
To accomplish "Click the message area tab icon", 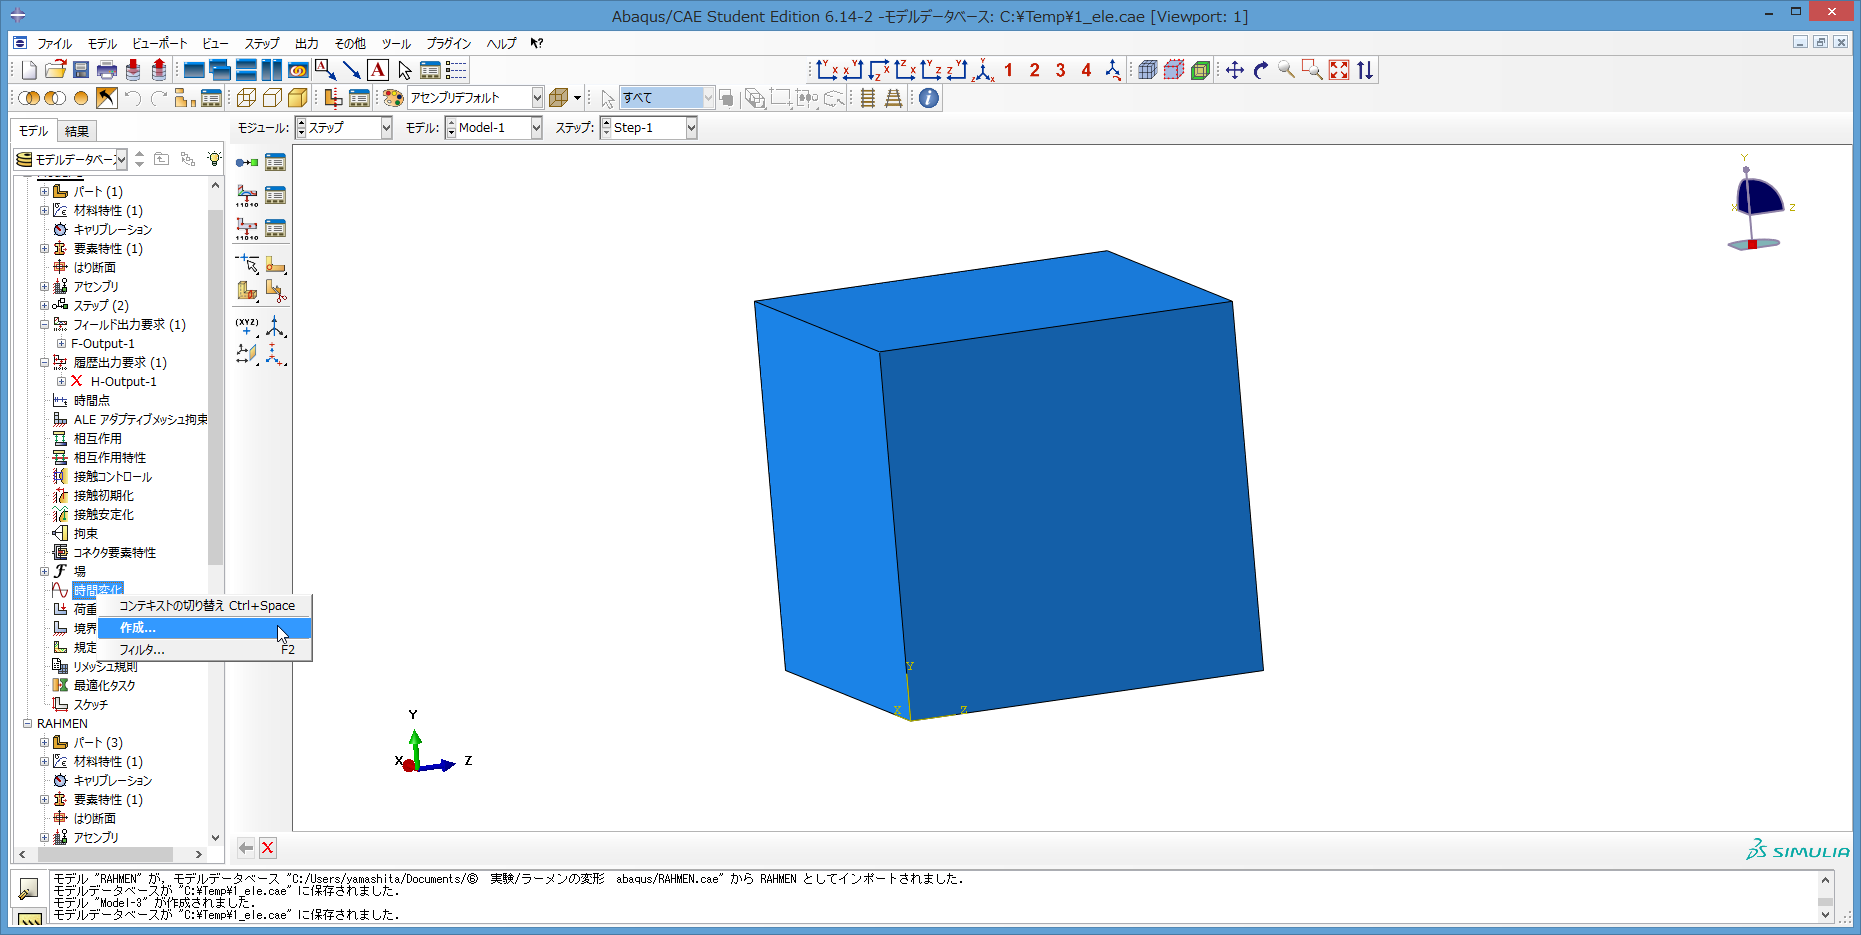I will click(29, 888).
